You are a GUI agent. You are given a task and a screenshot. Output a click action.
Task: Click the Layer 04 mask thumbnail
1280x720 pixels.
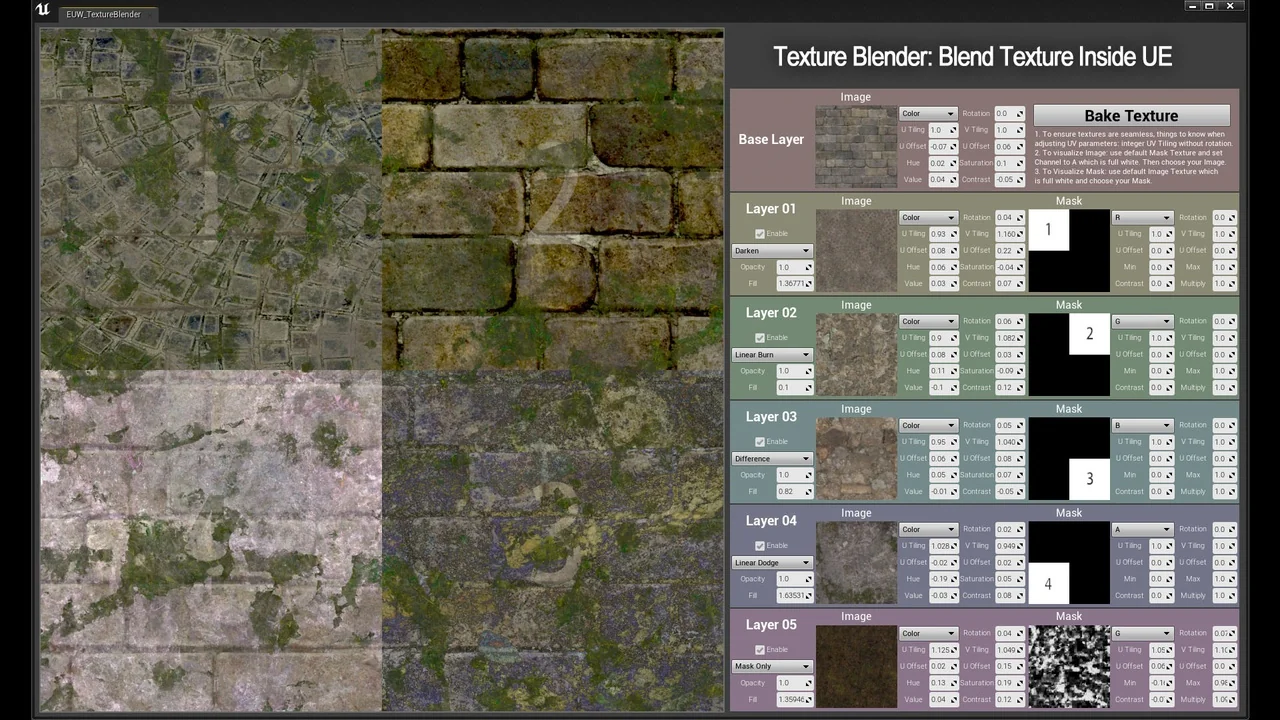(x=1068, y=562)
